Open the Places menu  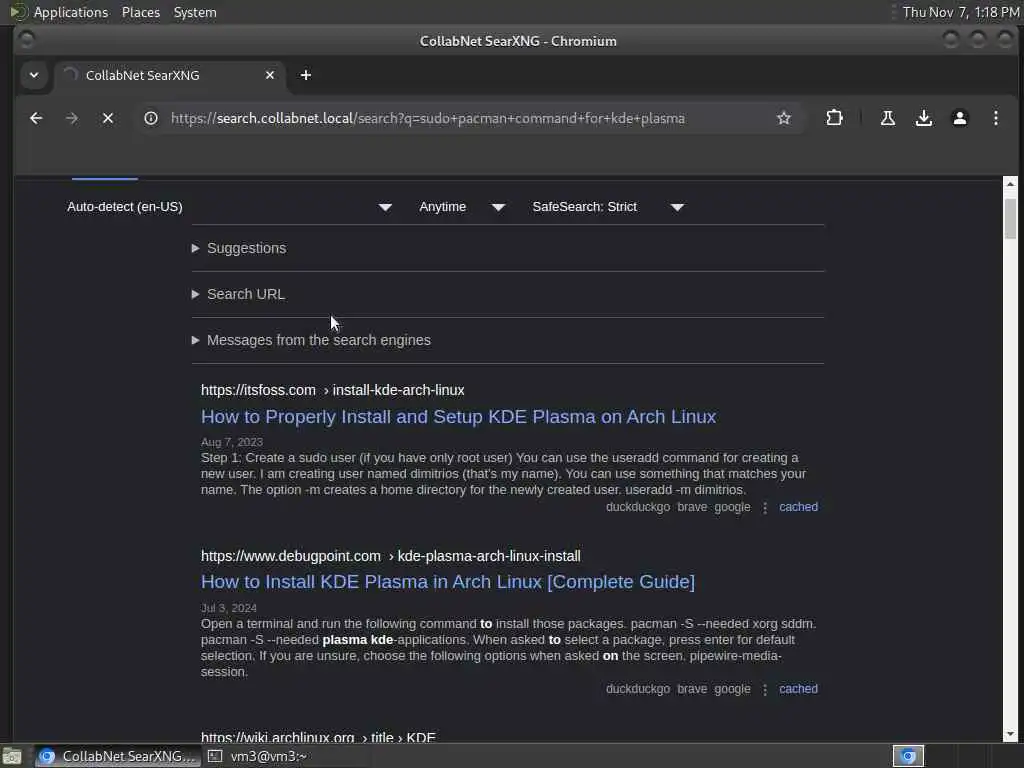tap(141, 12)
